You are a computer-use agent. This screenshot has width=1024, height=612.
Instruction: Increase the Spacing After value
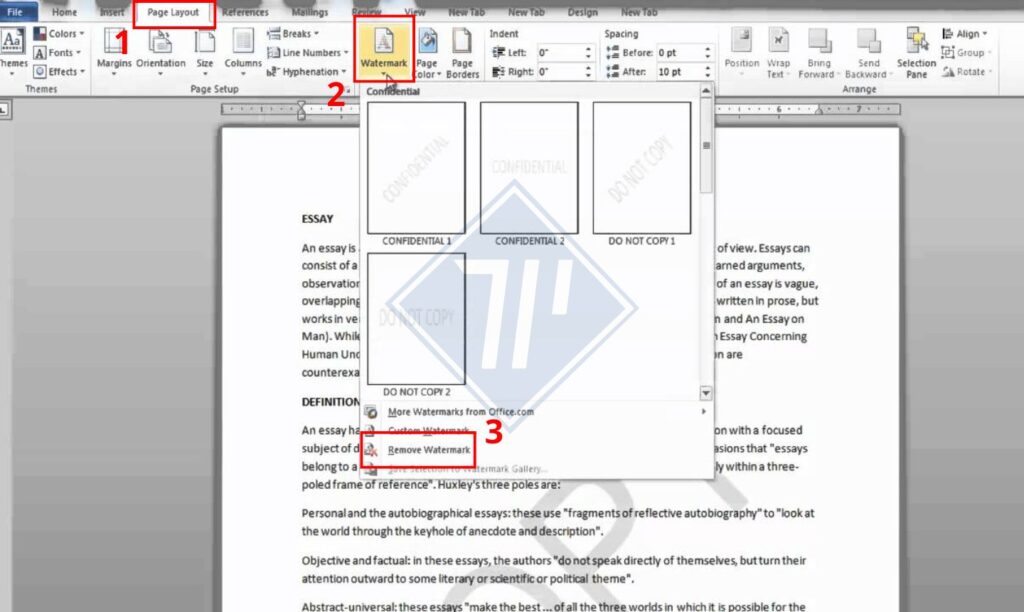708,68
